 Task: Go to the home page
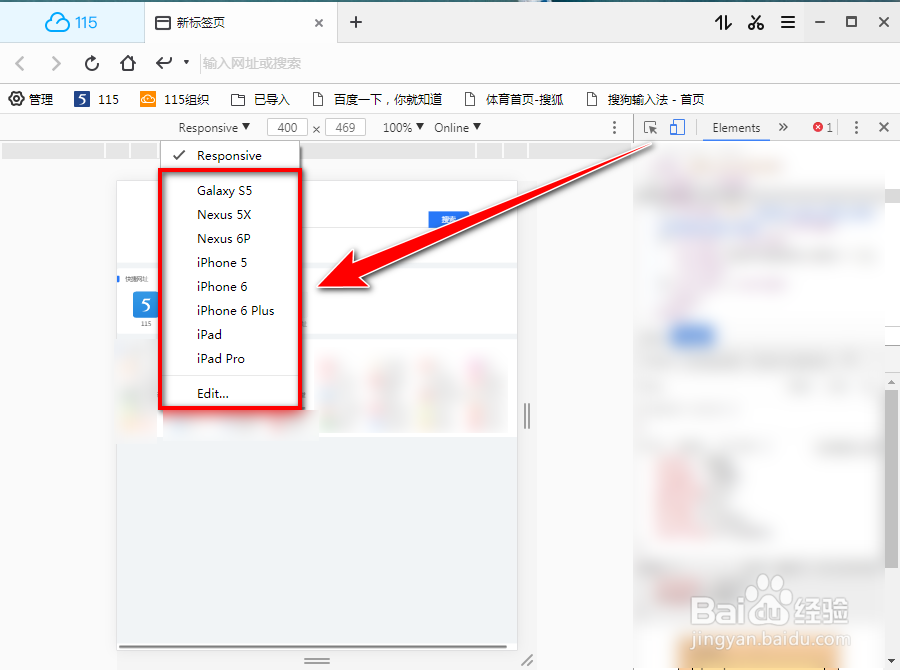pos(127,63)
